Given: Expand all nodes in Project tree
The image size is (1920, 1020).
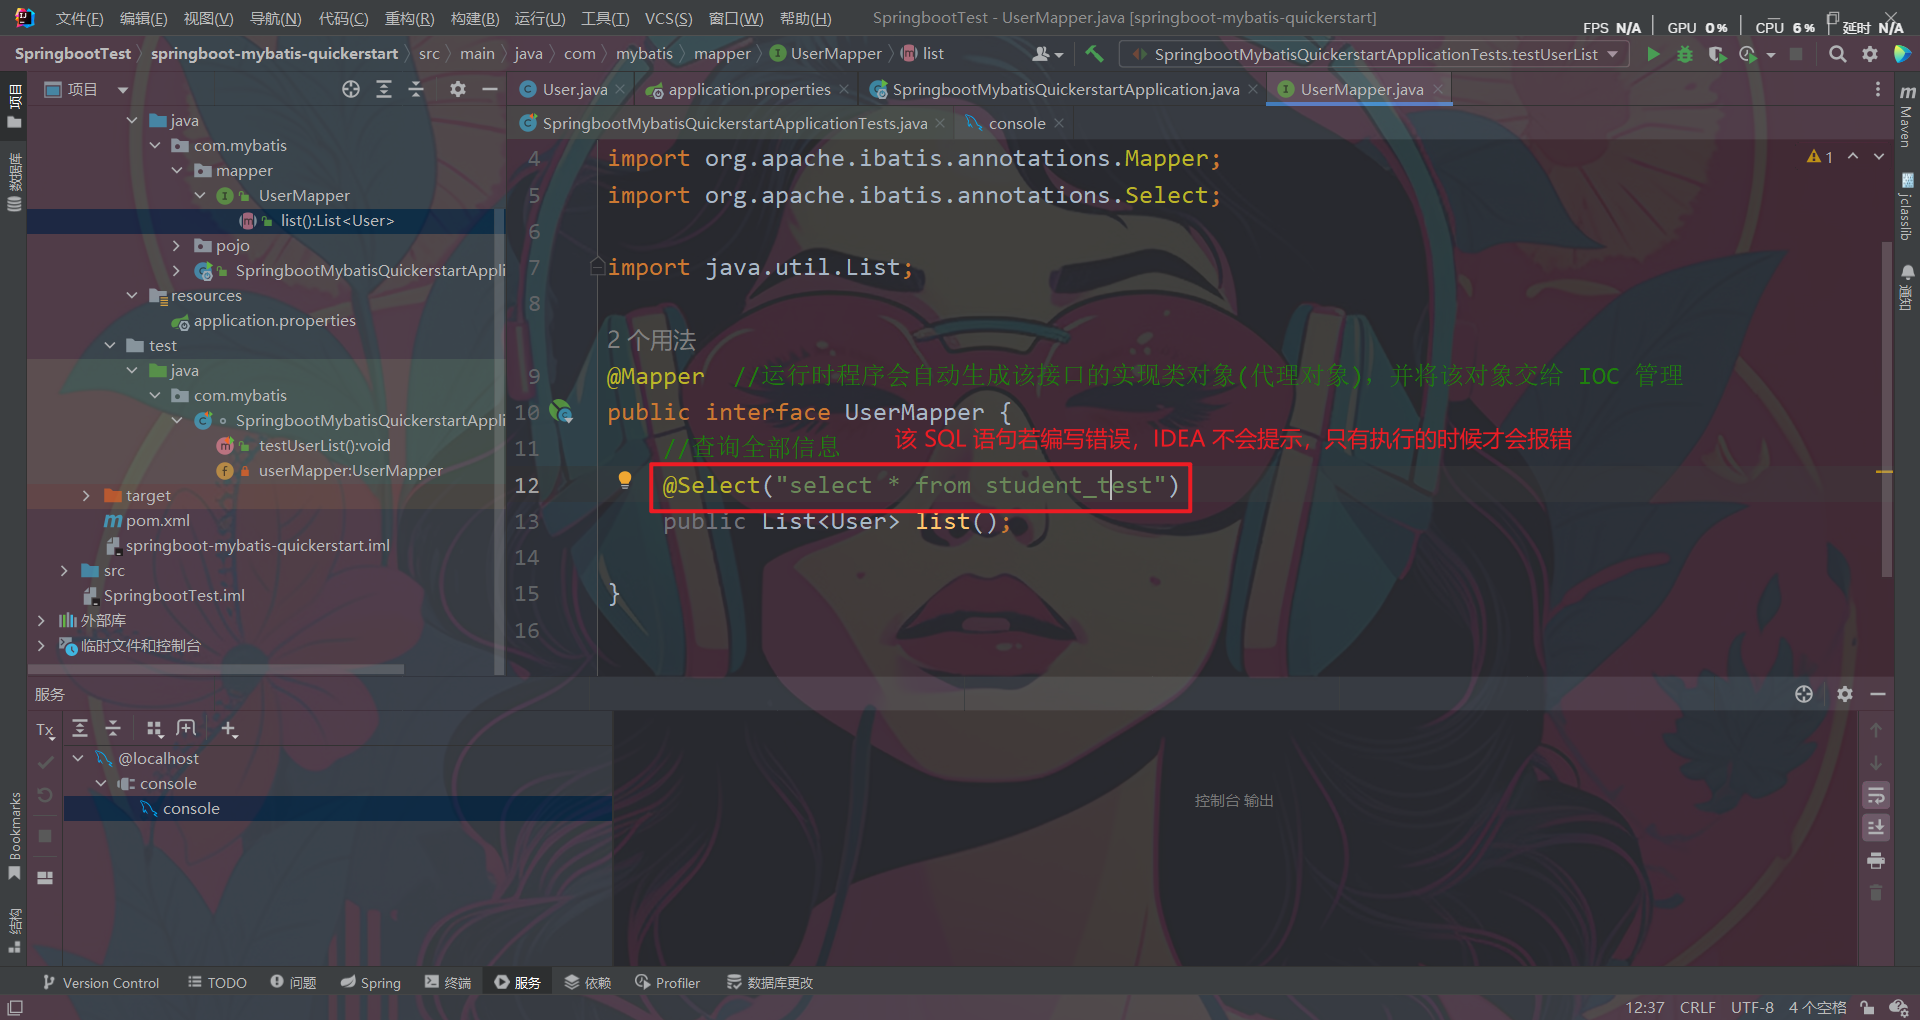Looking at the screenshot, I should coord(384,89).
